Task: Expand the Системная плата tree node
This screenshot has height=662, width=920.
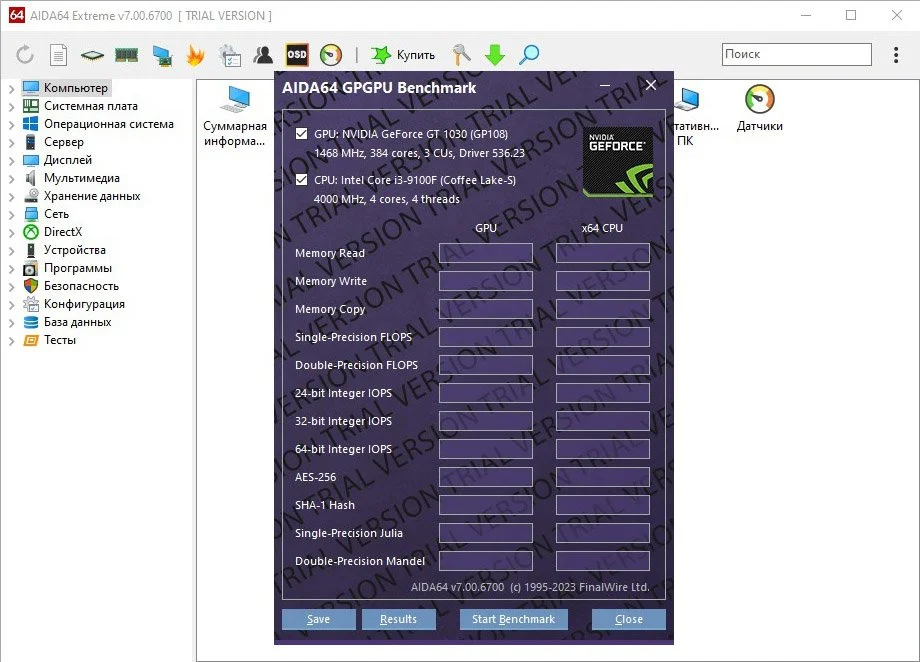Action: pyautogui.click(x=11, y=107)
